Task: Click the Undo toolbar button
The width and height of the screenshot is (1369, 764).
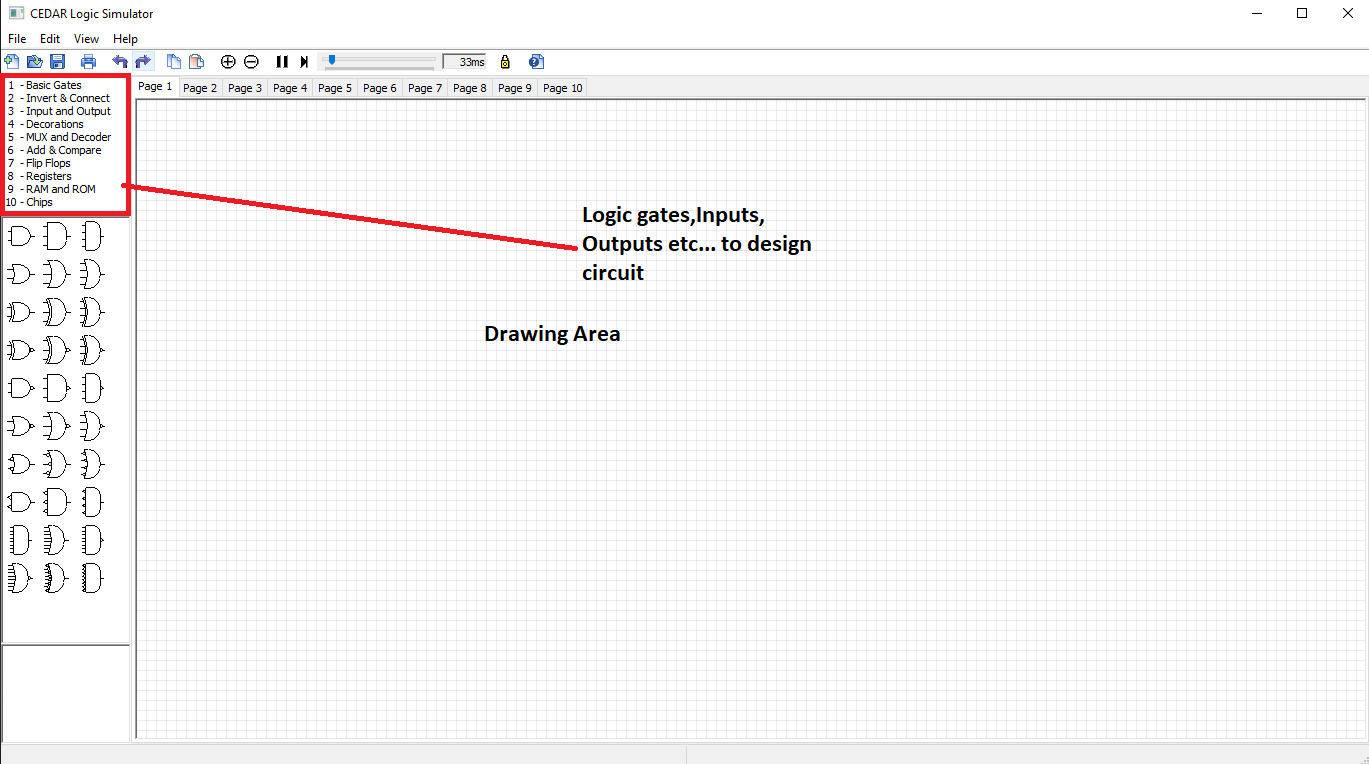Action: [120, 61]
